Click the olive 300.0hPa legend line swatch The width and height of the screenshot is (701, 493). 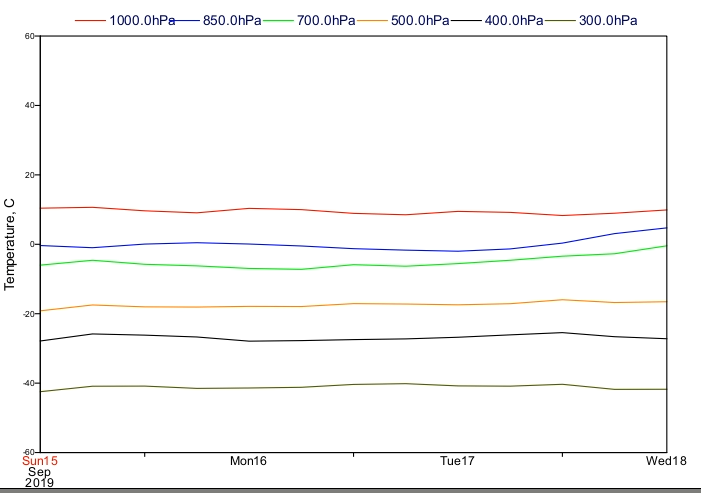(x=560, y=21)
